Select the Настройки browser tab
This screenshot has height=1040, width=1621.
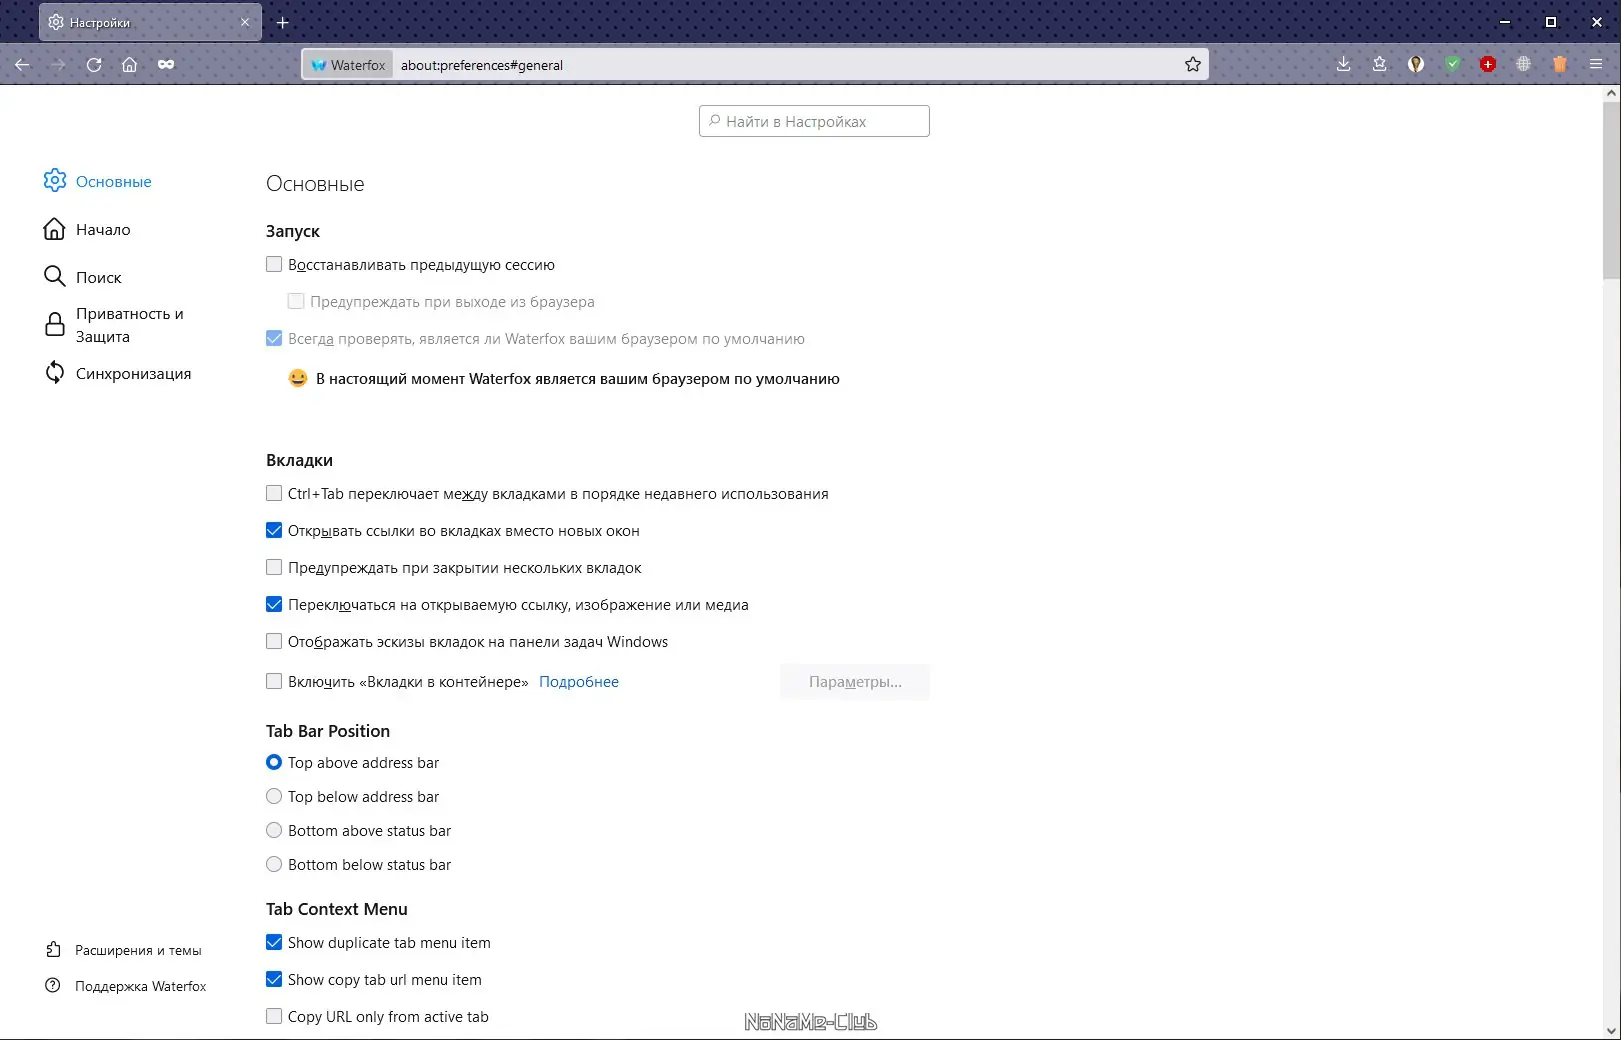click(x=150, y=22)
